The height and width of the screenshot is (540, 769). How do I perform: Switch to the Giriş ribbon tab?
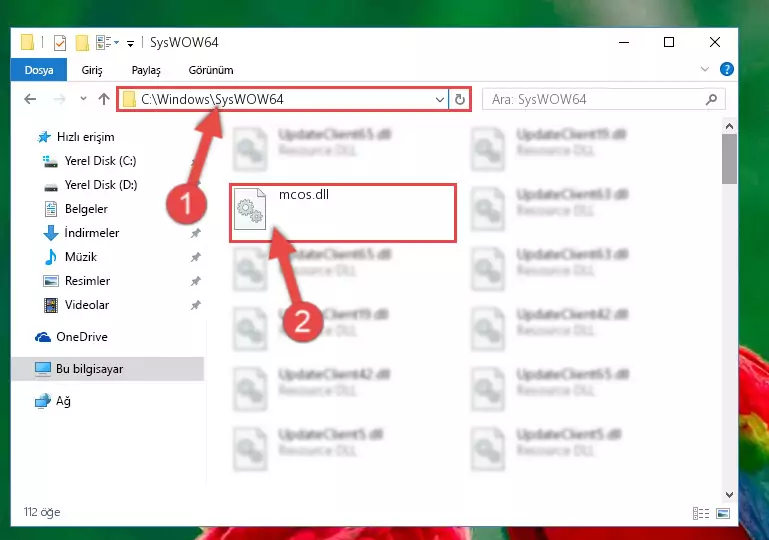click(x=92, y=70)
